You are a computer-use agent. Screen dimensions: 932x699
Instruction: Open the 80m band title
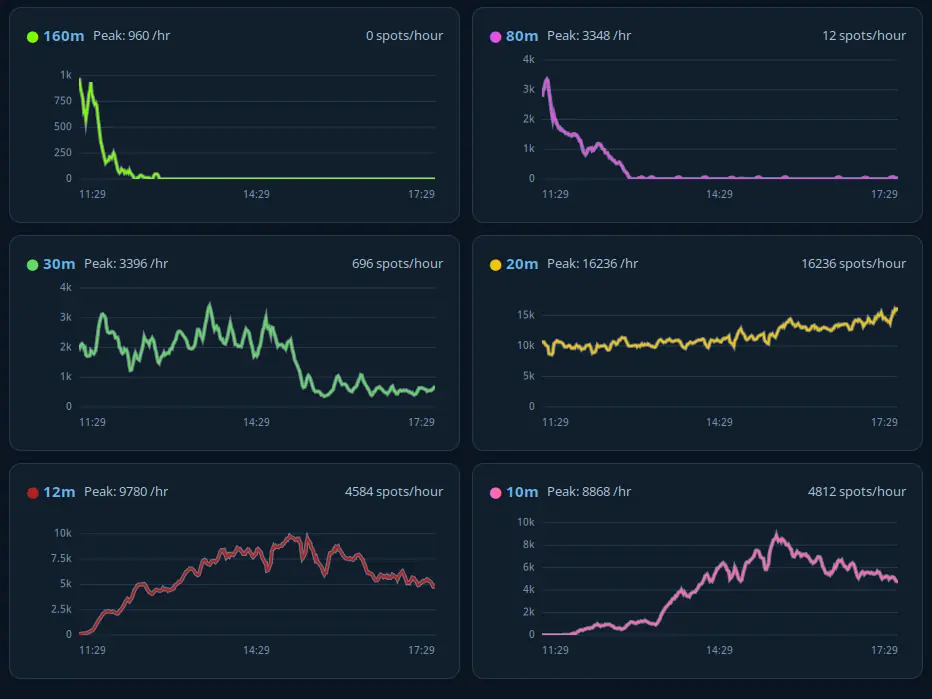tap(522, 36)
